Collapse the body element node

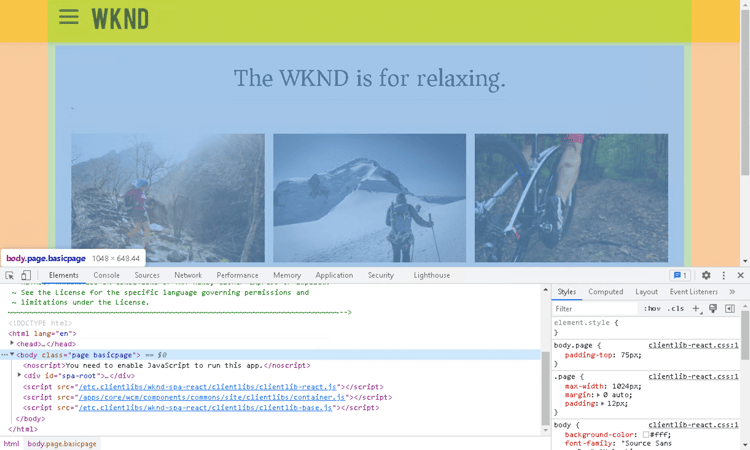12,354
